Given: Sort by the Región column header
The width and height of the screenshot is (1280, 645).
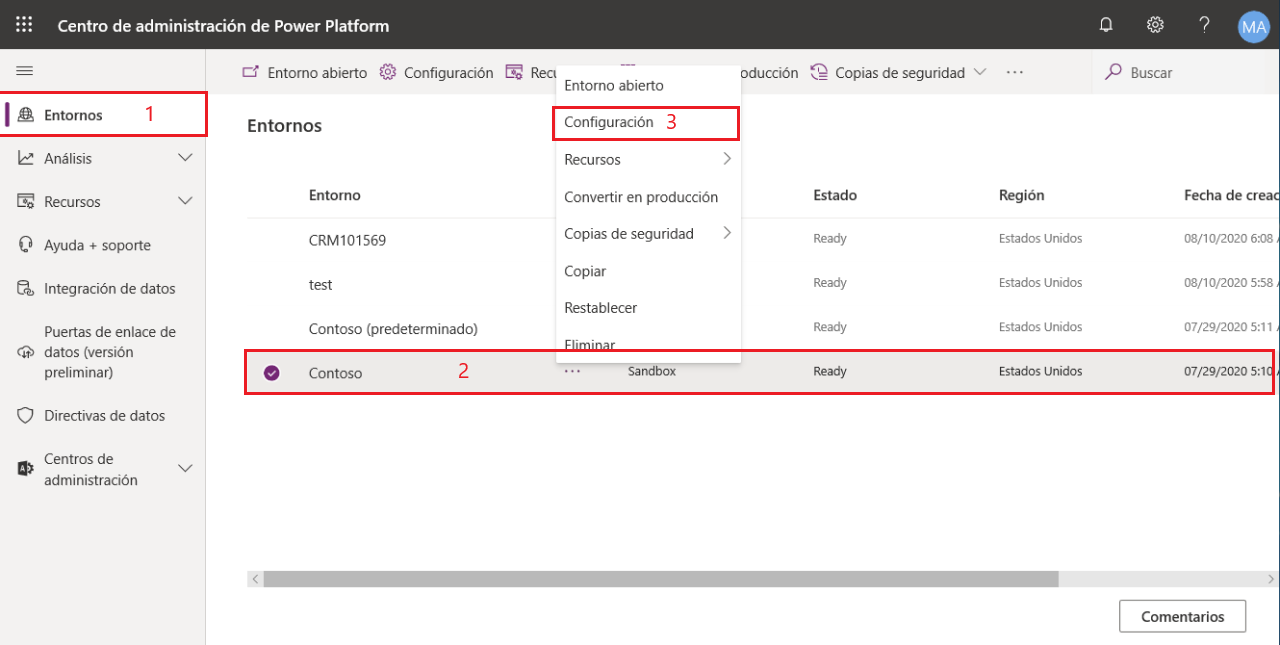Looking at the screenshot, I should pos(1021,195).
